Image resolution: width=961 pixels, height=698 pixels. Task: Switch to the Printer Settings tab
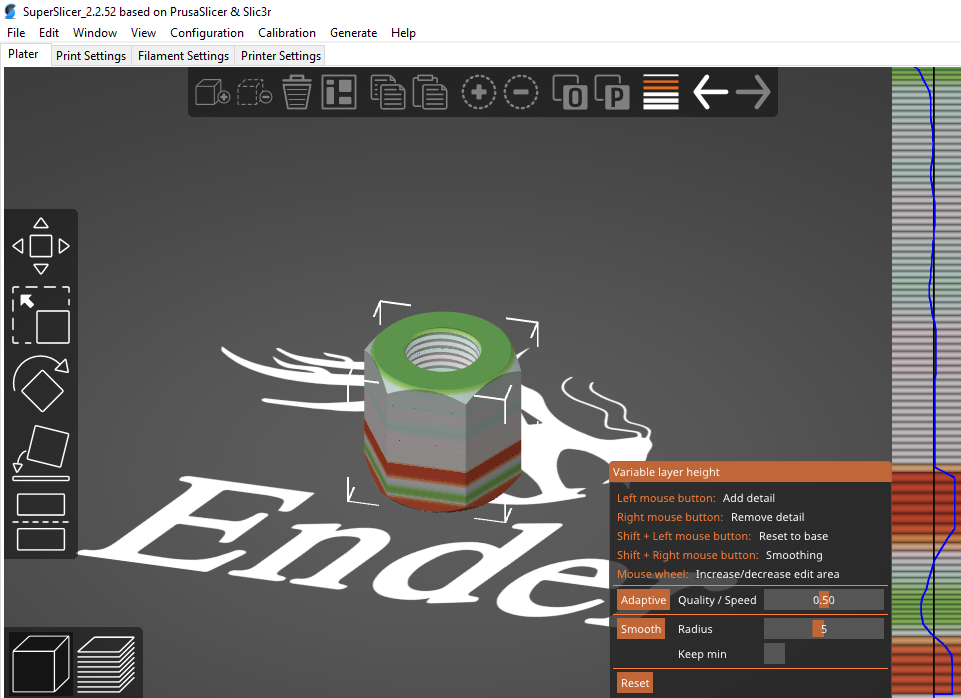281,56
